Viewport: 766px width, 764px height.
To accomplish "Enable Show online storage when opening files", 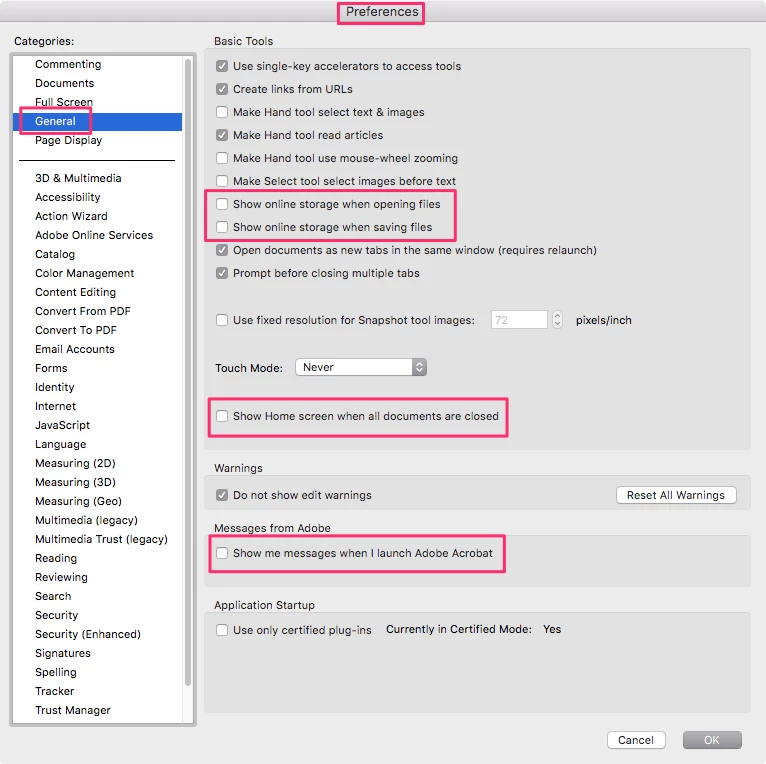I will pos(222,204).
